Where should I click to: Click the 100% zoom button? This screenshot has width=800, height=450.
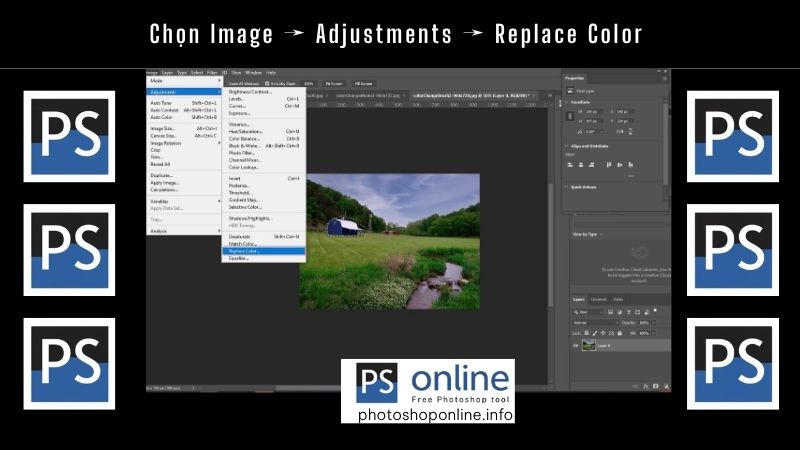(x=308, y=84)
